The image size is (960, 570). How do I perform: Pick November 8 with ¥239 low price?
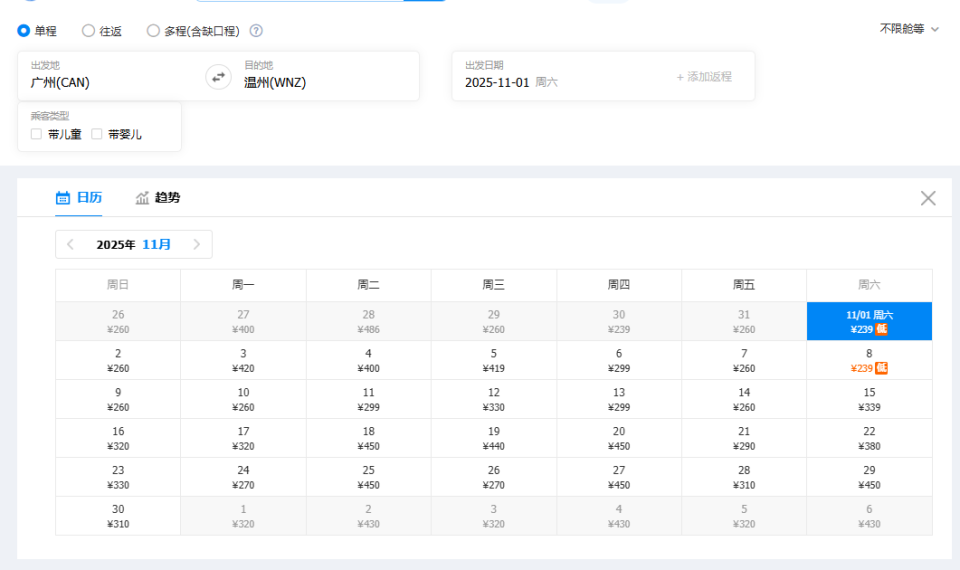click(869, 361)
